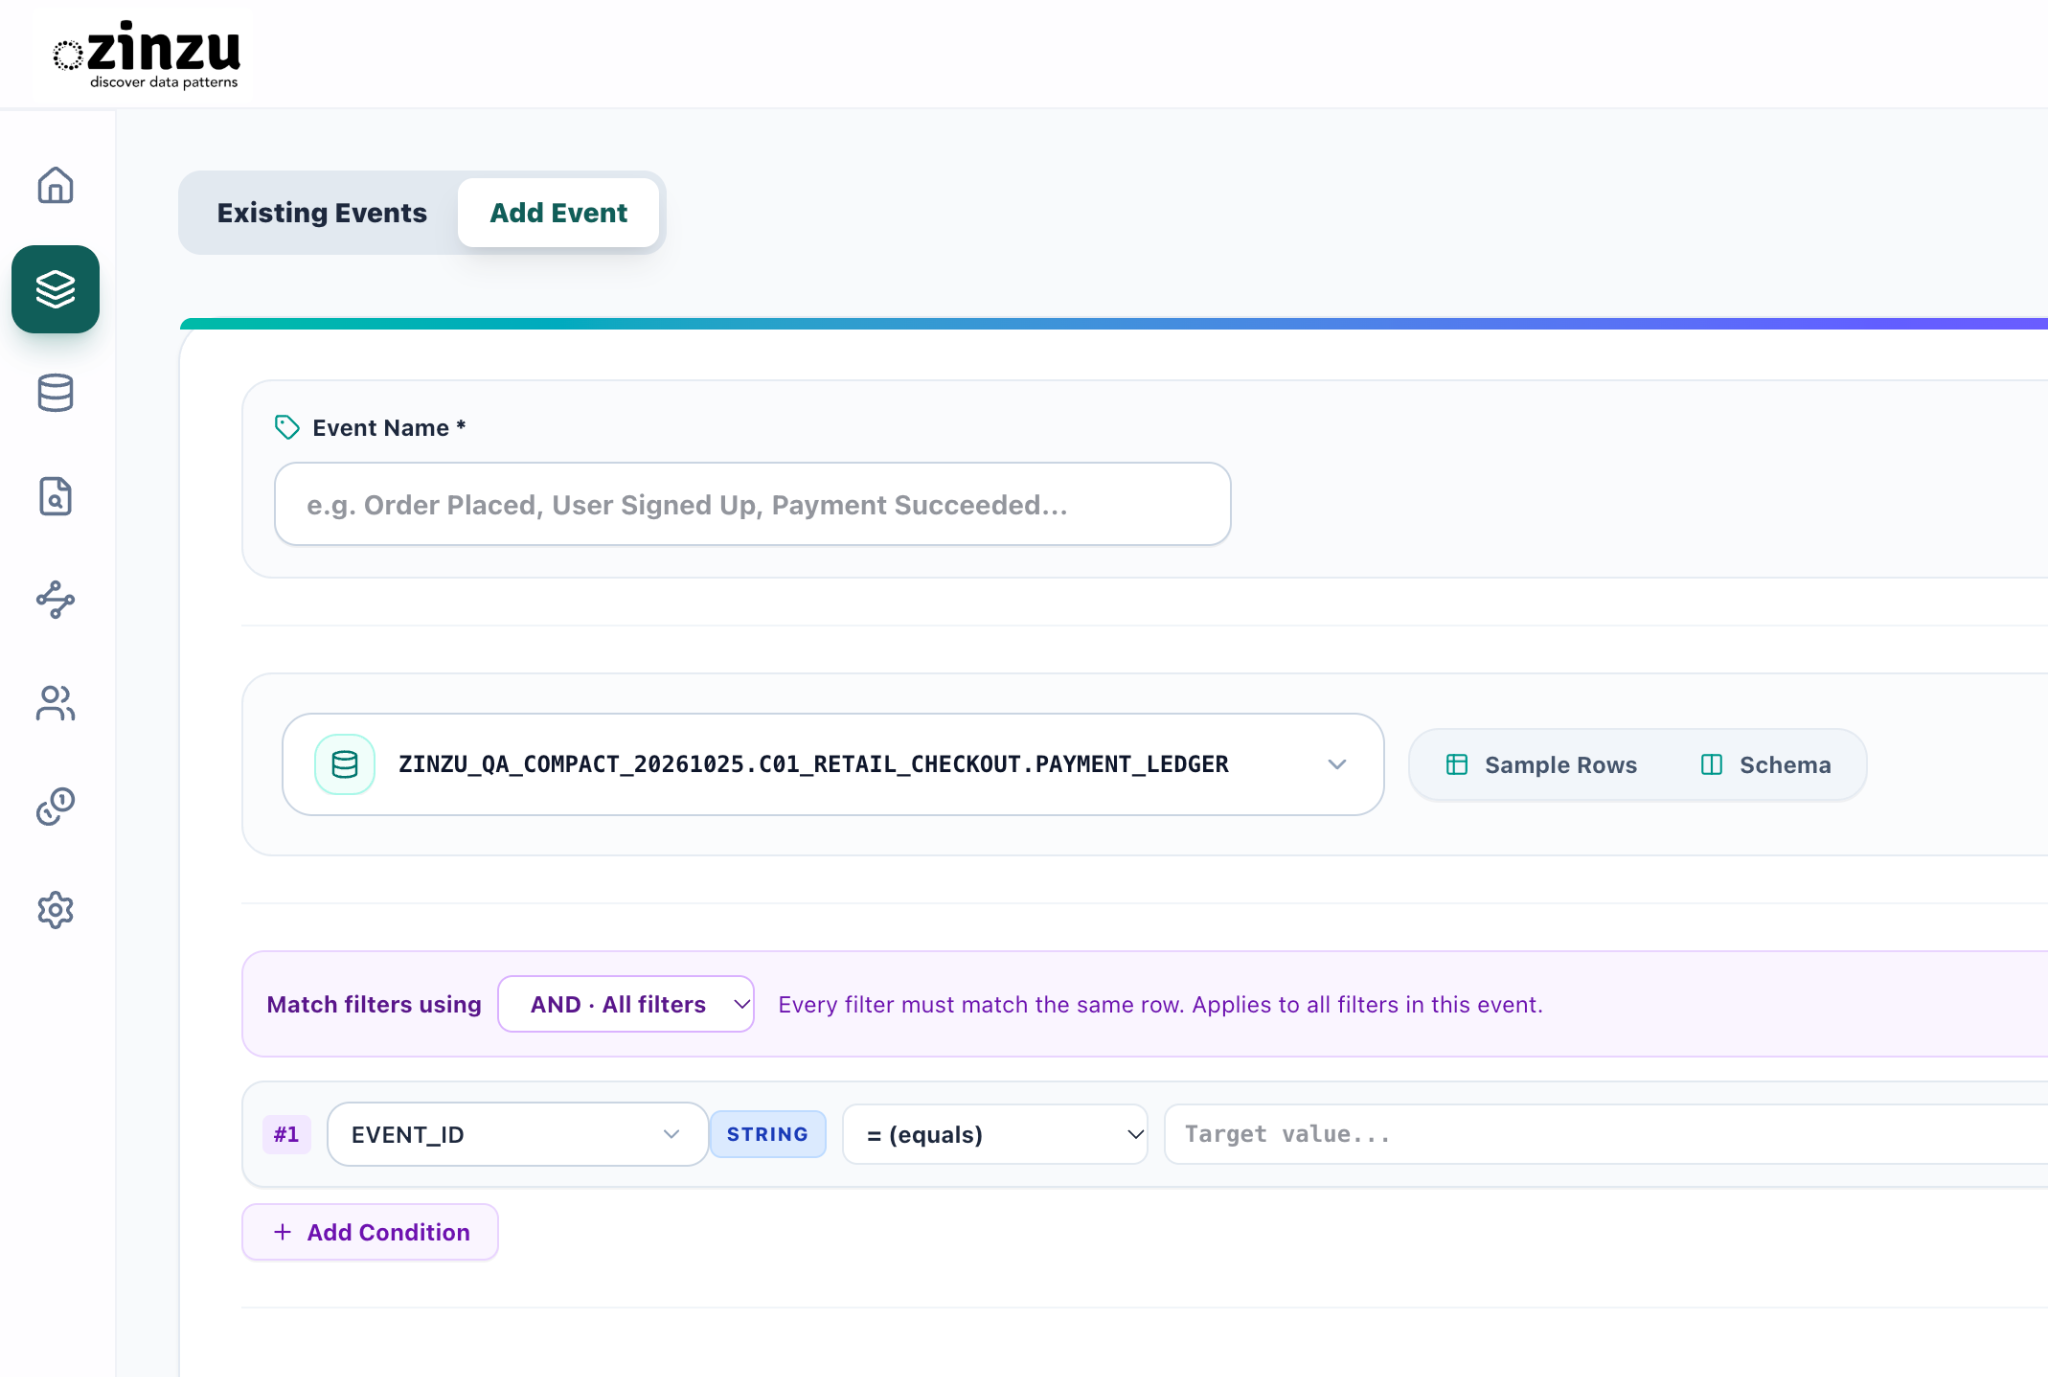The width and height of the screenshot is (2048, 1377).
Task: Select the layers Events icon in sidebar
Action: pos(55,289)
